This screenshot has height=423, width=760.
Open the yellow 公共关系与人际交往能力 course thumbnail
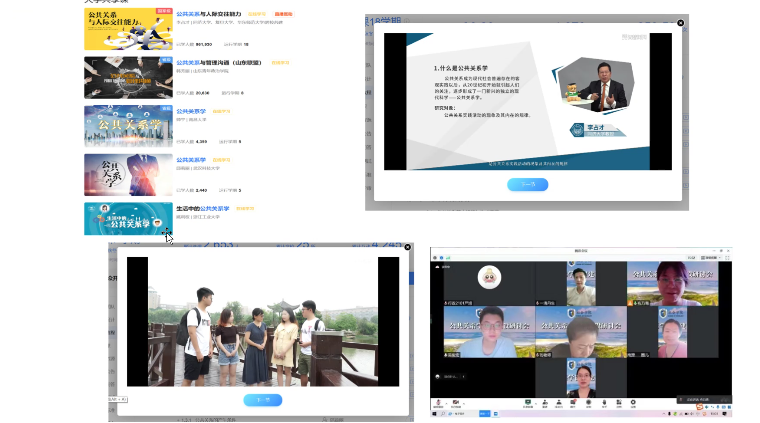[128, 29]
